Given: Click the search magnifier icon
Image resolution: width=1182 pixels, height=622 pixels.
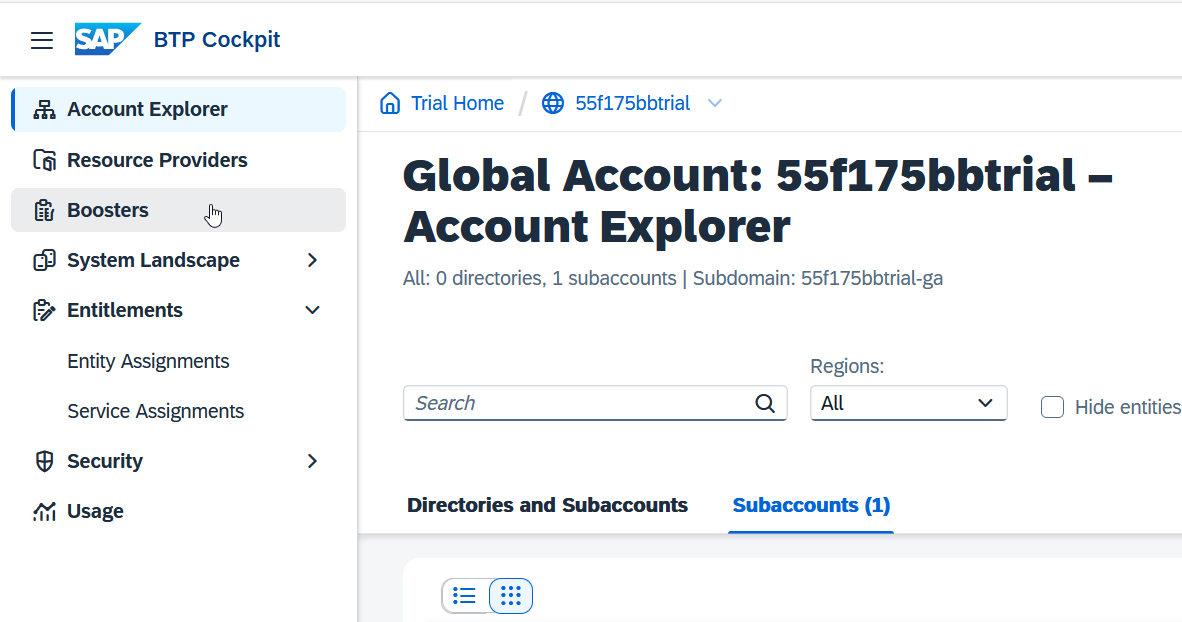Looking at the screenshot, I should (x=765, y=403).
